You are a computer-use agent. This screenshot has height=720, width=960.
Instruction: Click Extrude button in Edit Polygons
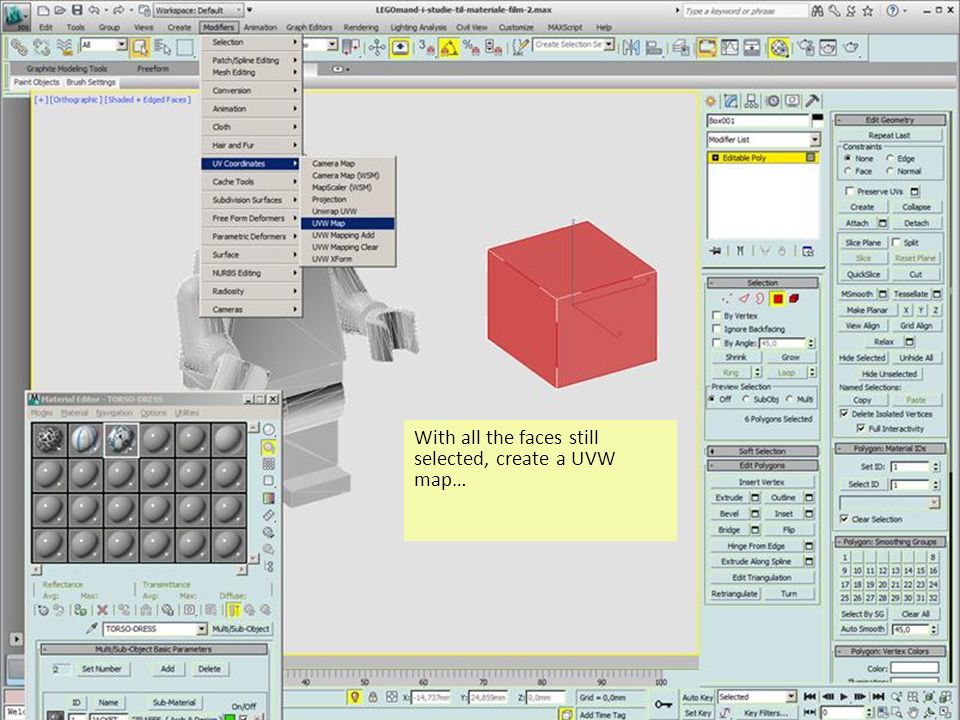coord(729,498)
